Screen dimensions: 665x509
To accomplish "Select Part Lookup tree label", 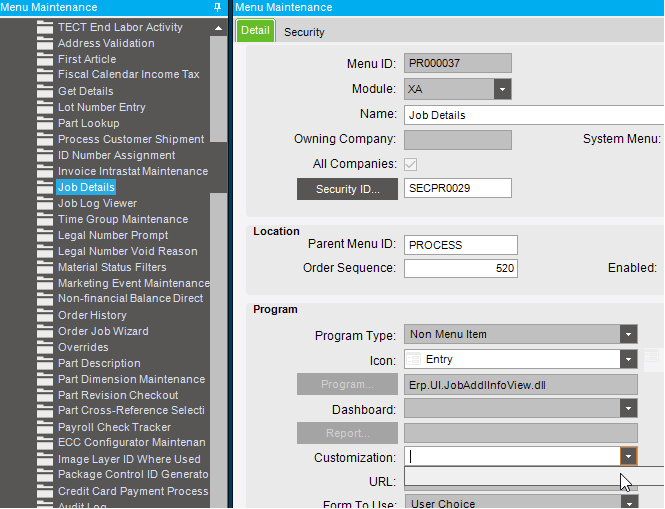I will coord(89,123).
